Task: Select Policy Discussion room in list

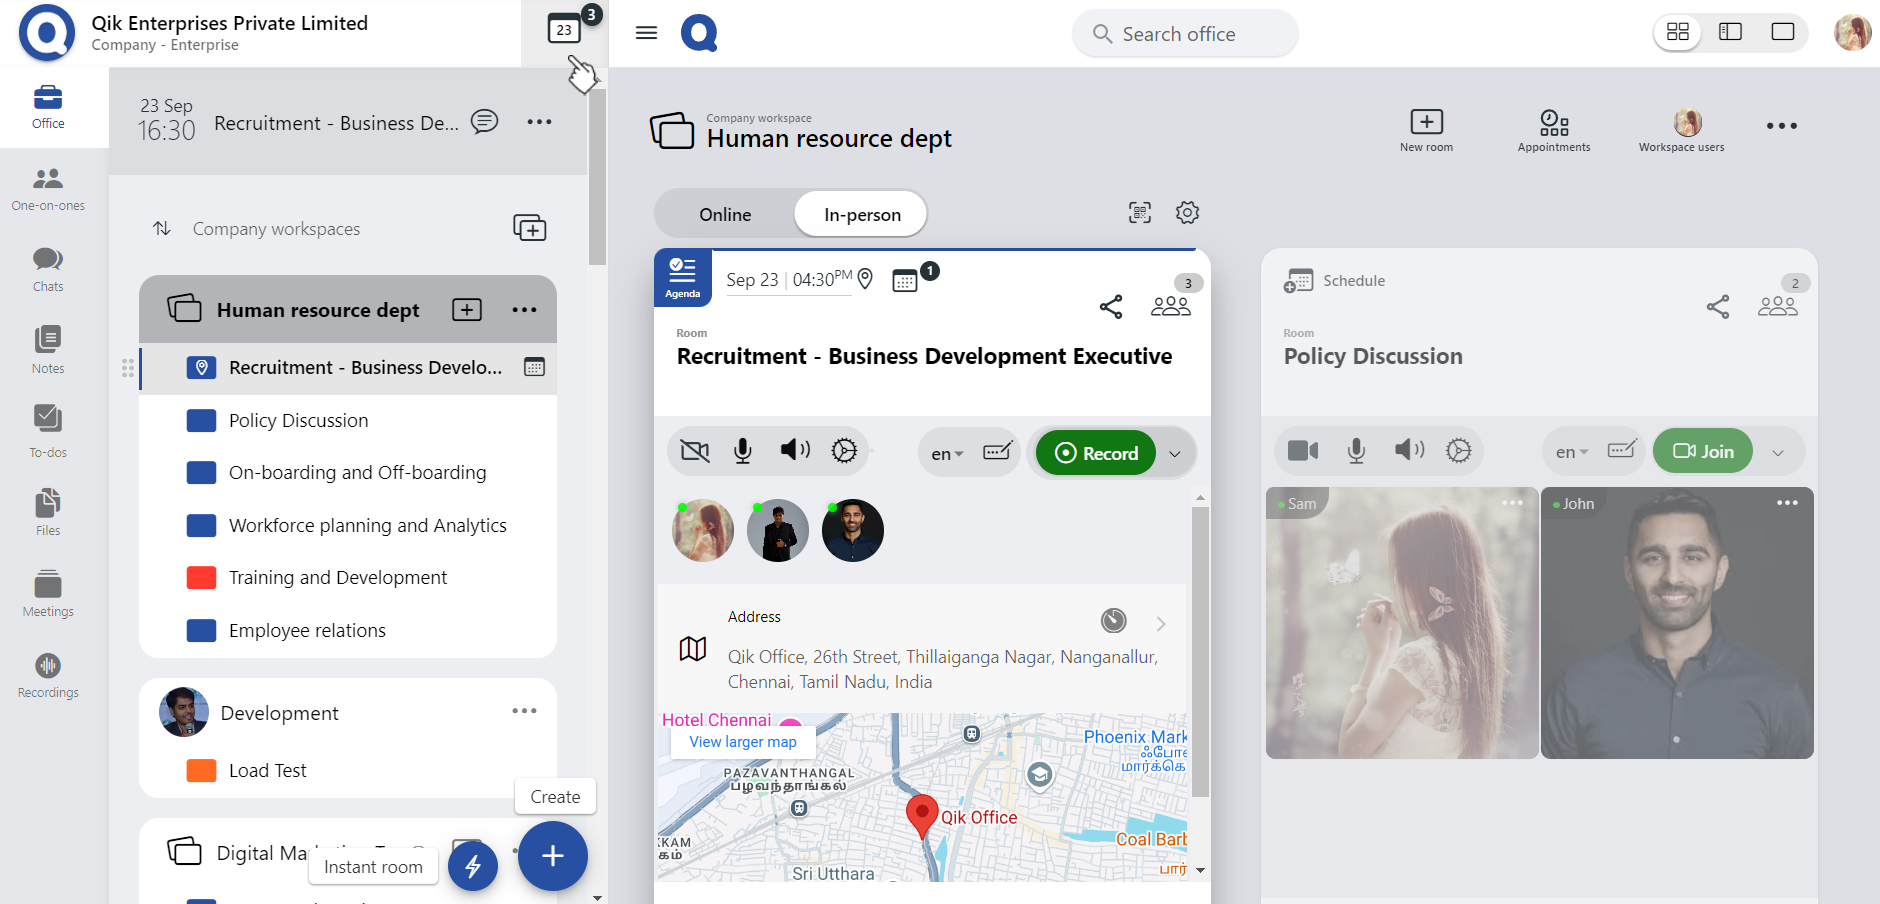Action: tap(298, 421)
